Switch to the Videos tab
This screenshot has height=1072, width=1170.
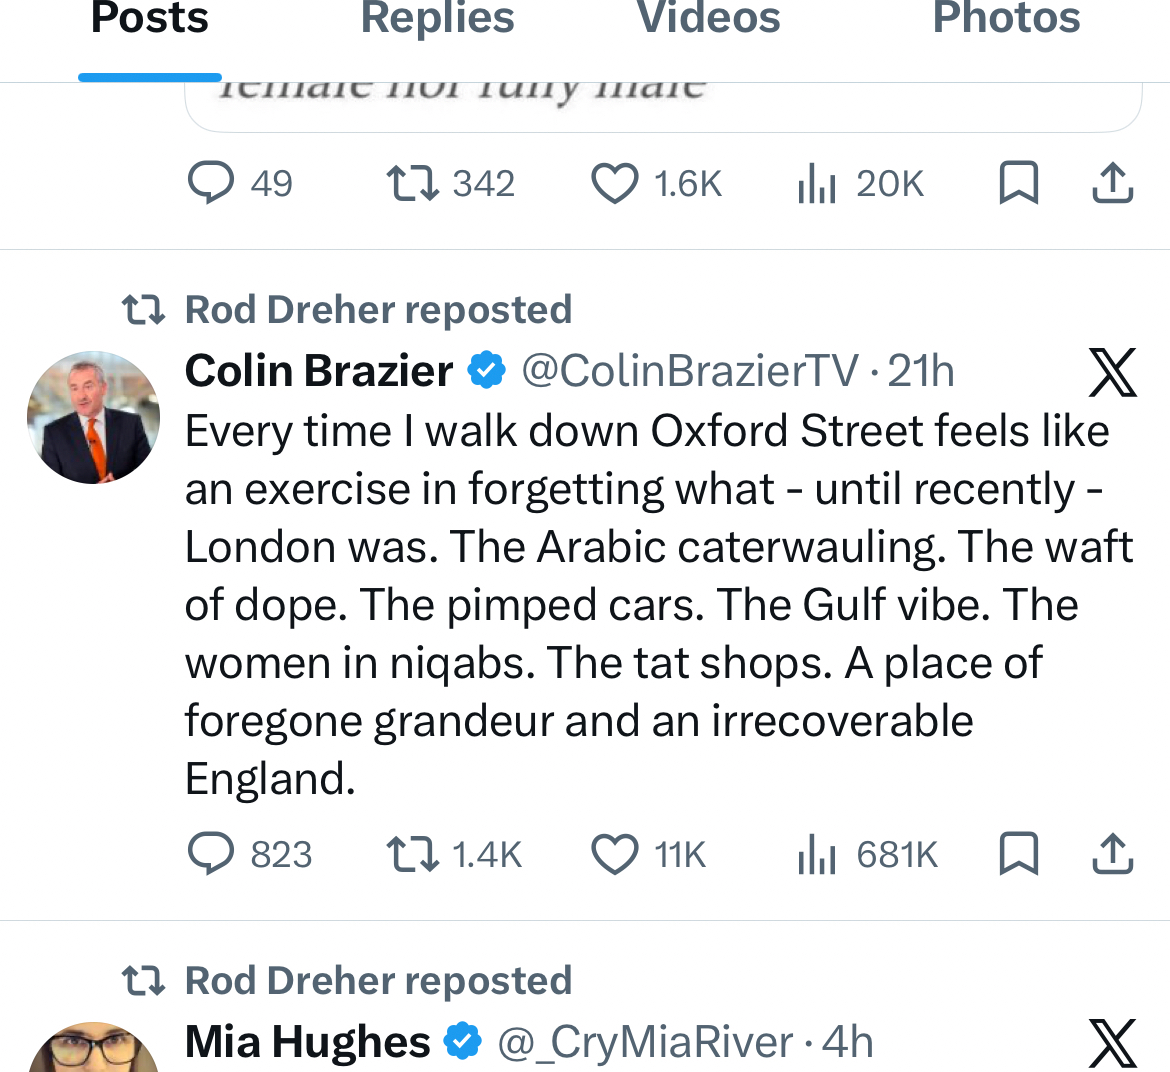click(708, 20)
